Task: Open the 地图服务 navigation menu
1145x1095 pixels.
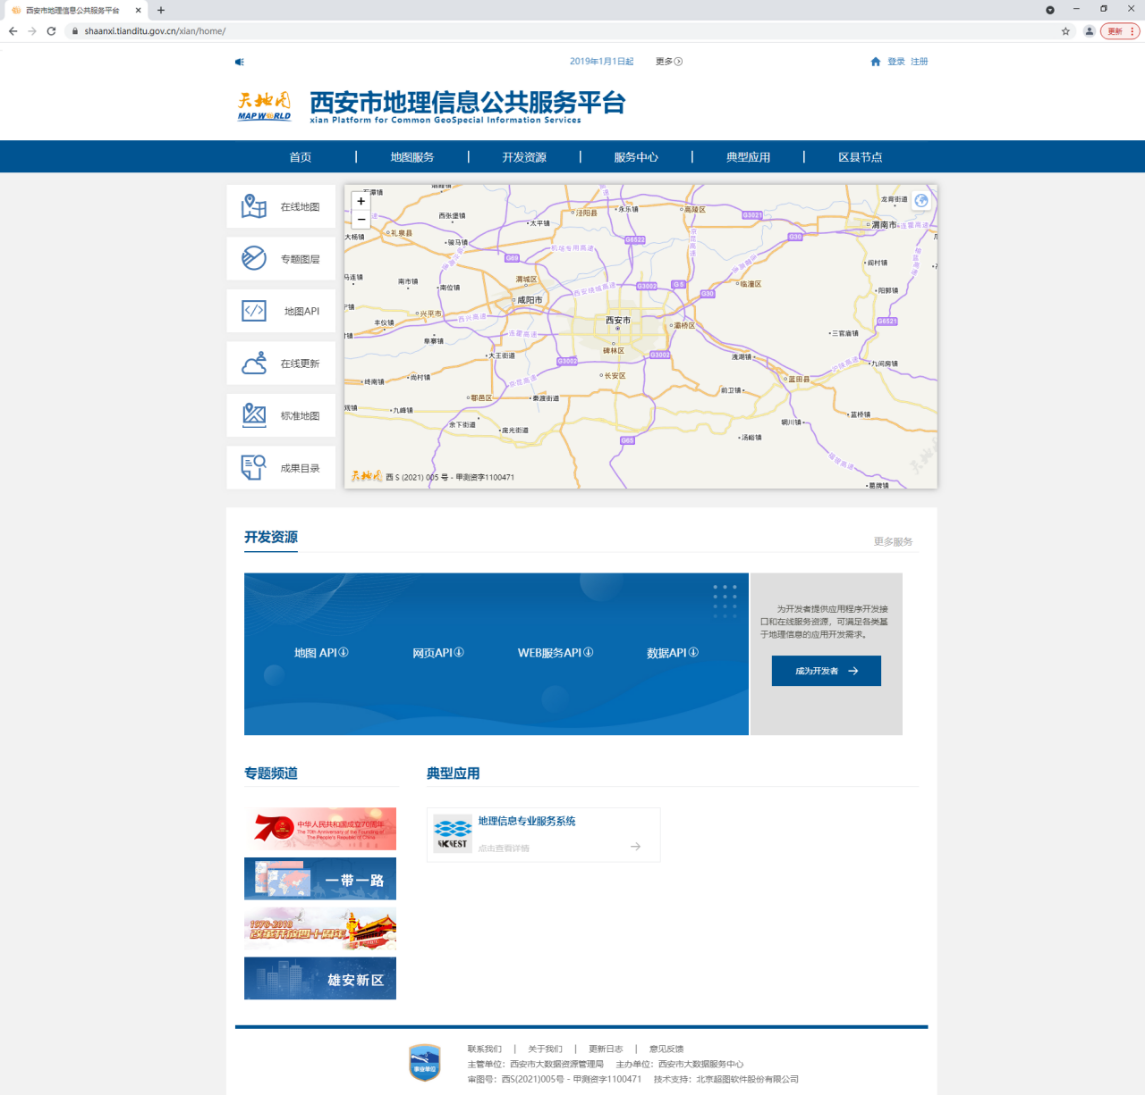Action: point(412,157)
